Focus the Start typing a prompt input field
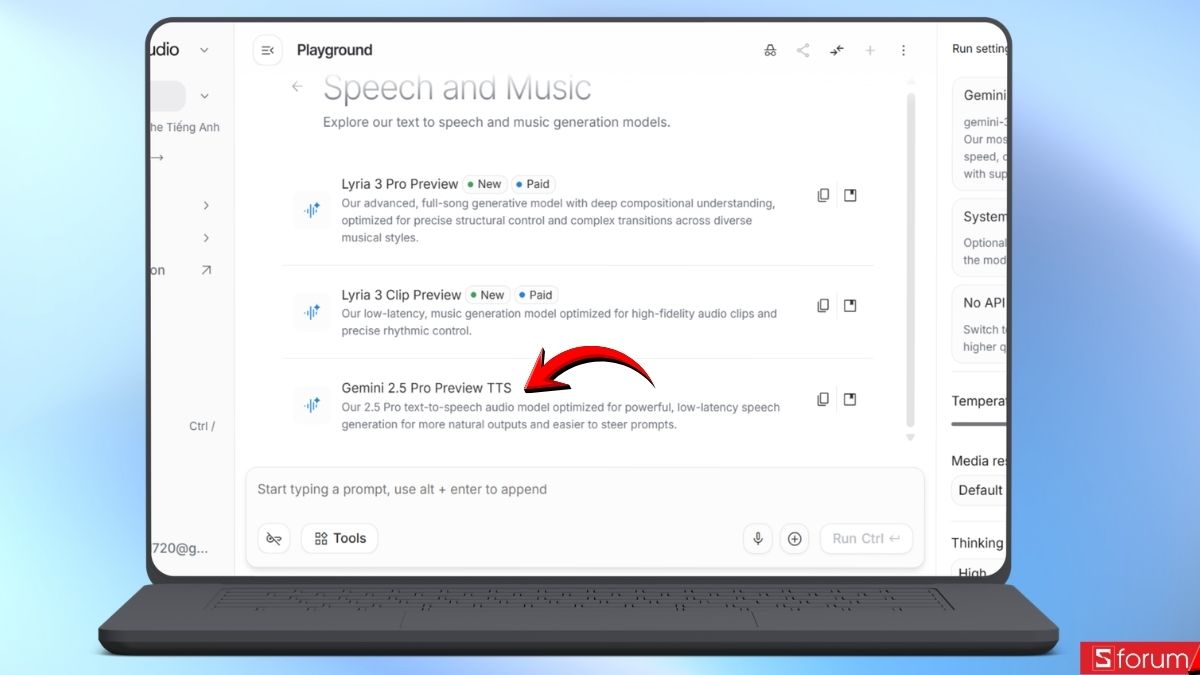 [585, 489]
